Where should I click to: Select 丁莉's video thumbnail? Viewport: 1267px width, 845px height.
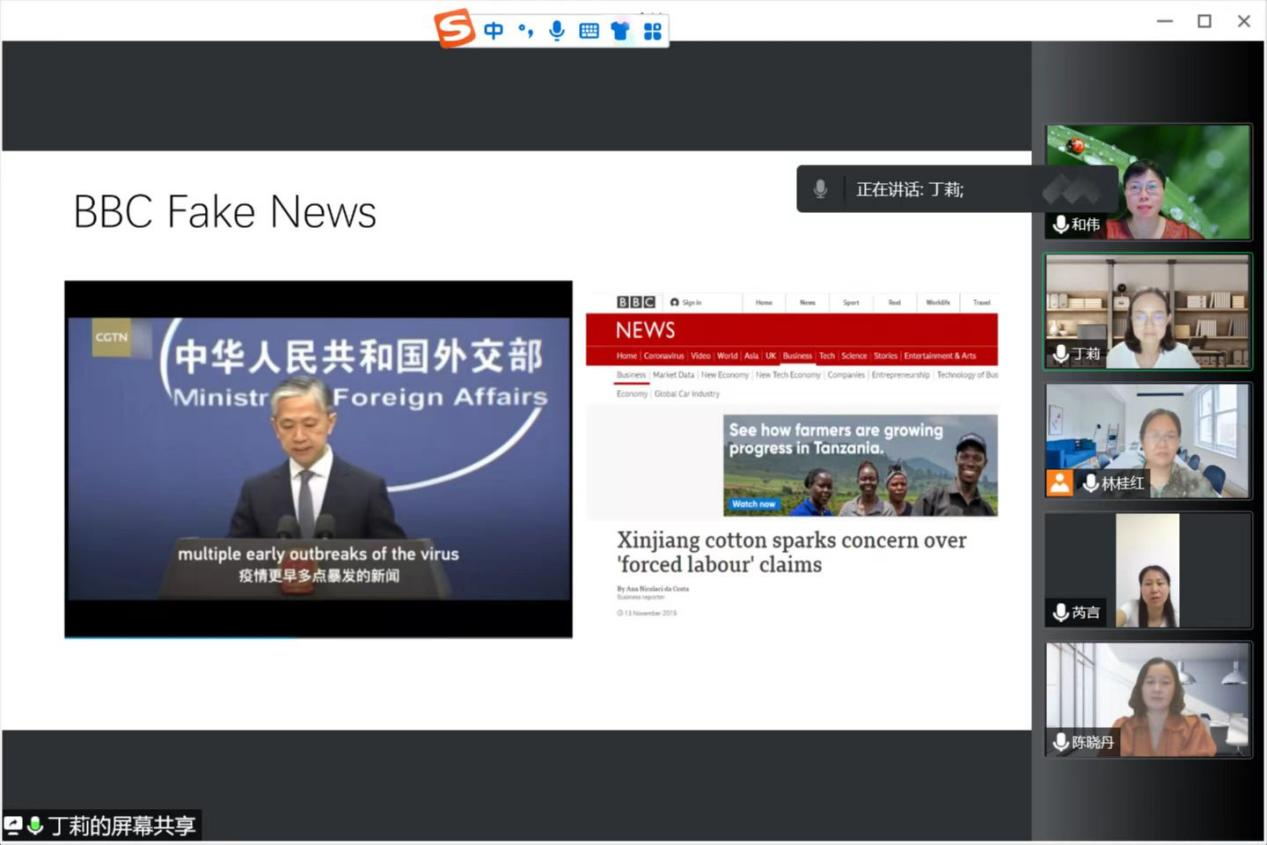point(1148,311)
